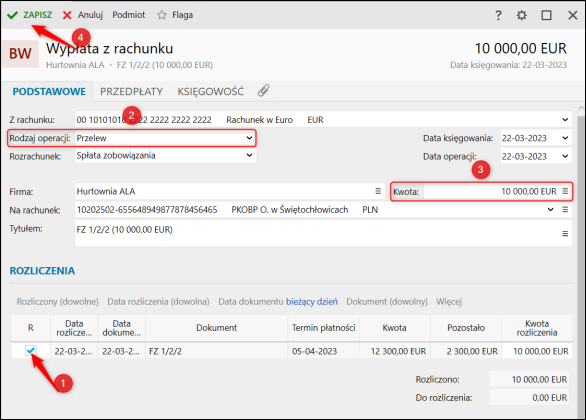Open settings via the gear icon
The image size is (586, 420).
pos(522,15)
